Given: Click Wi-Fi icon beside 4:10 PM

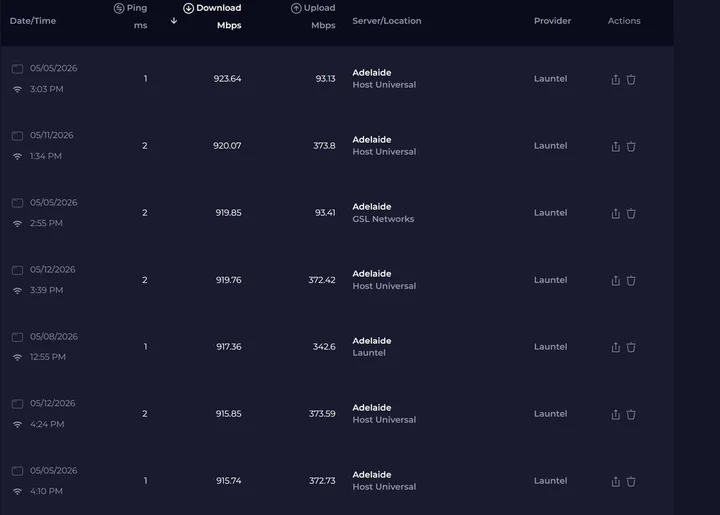Looking at the screenshot, I should (x=17, y=492).
